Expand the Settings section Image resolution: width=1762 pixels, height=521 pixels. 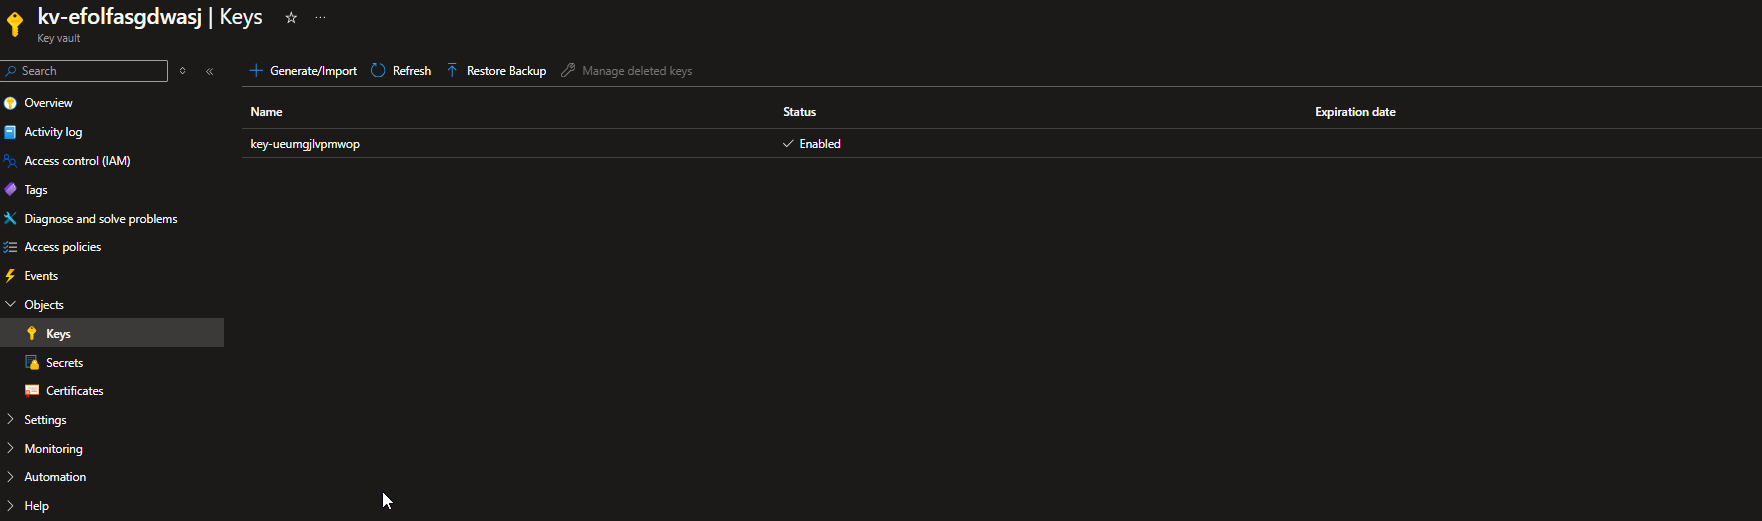(x=10, y=420)
